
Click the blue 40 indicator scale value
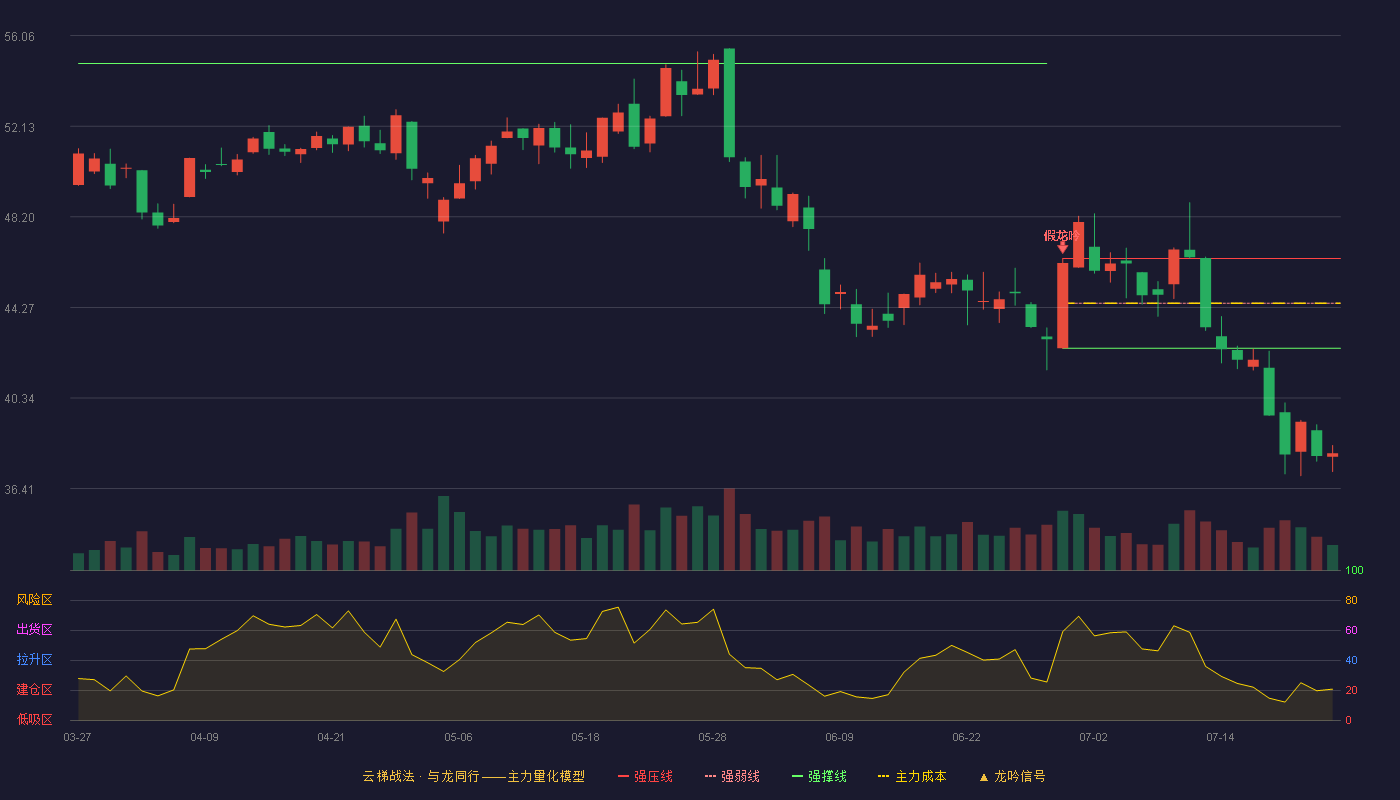1351,661
